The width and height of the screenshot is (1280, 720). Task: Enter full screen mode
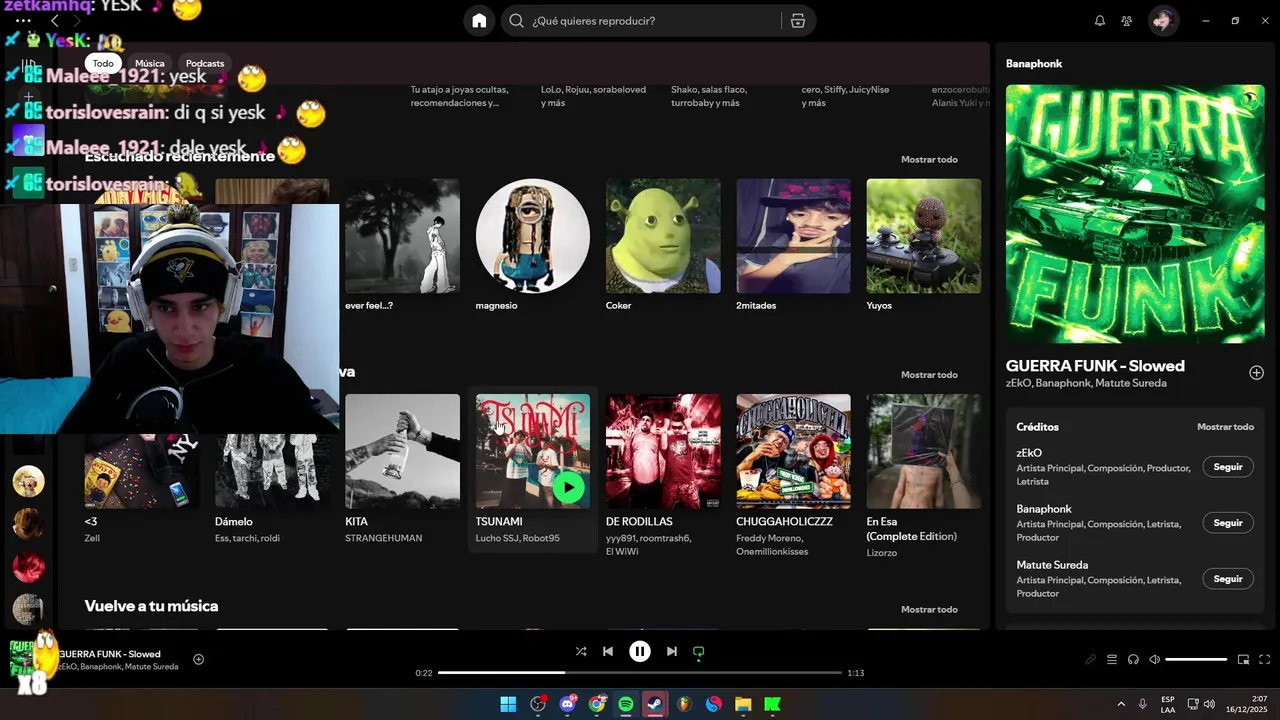1265,660
